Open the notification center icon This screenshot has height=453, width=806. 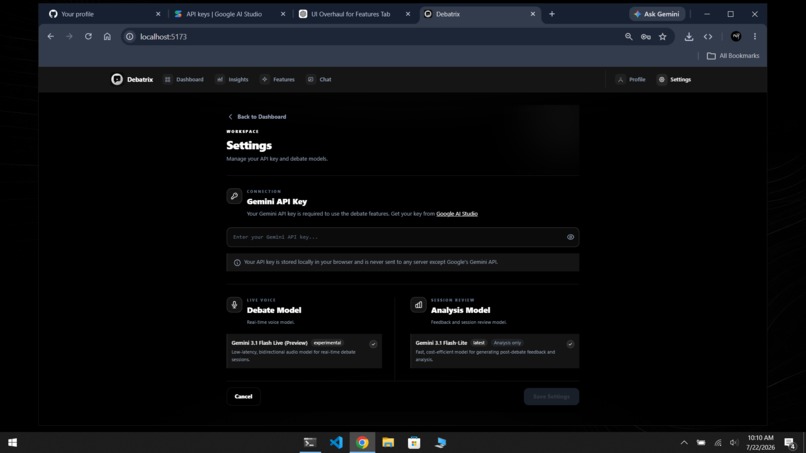click(790, 443)
